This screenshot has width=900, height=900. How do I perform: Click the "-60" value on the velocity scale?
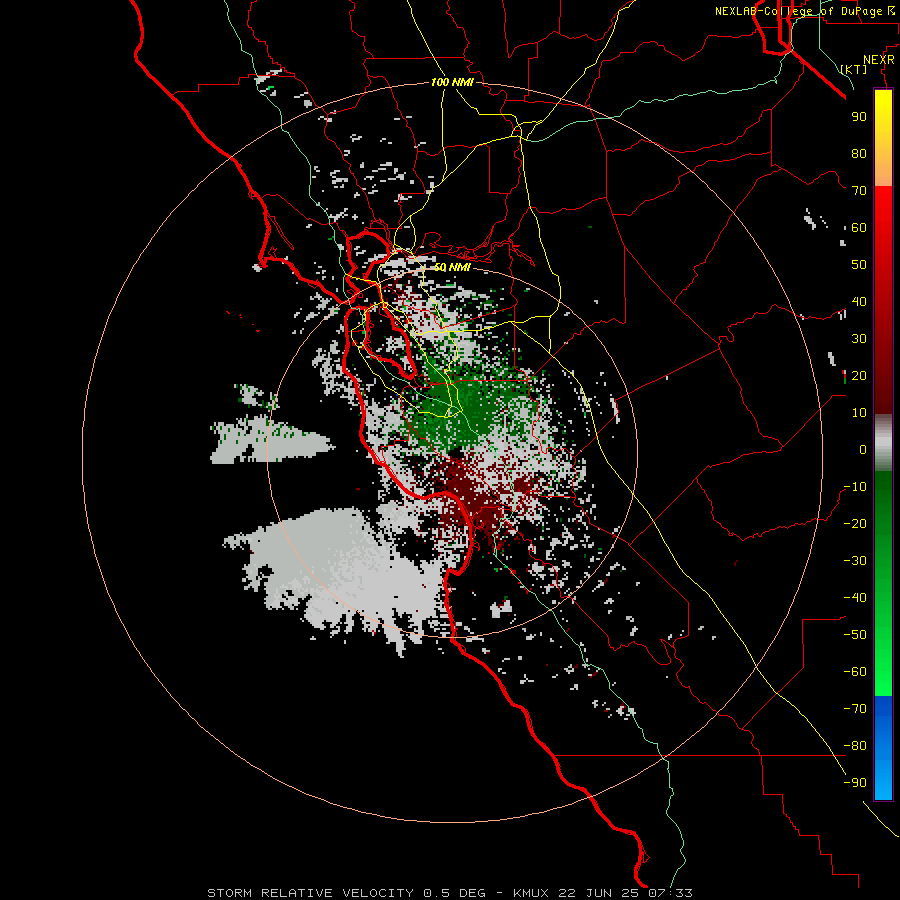(x=855, y=672)
